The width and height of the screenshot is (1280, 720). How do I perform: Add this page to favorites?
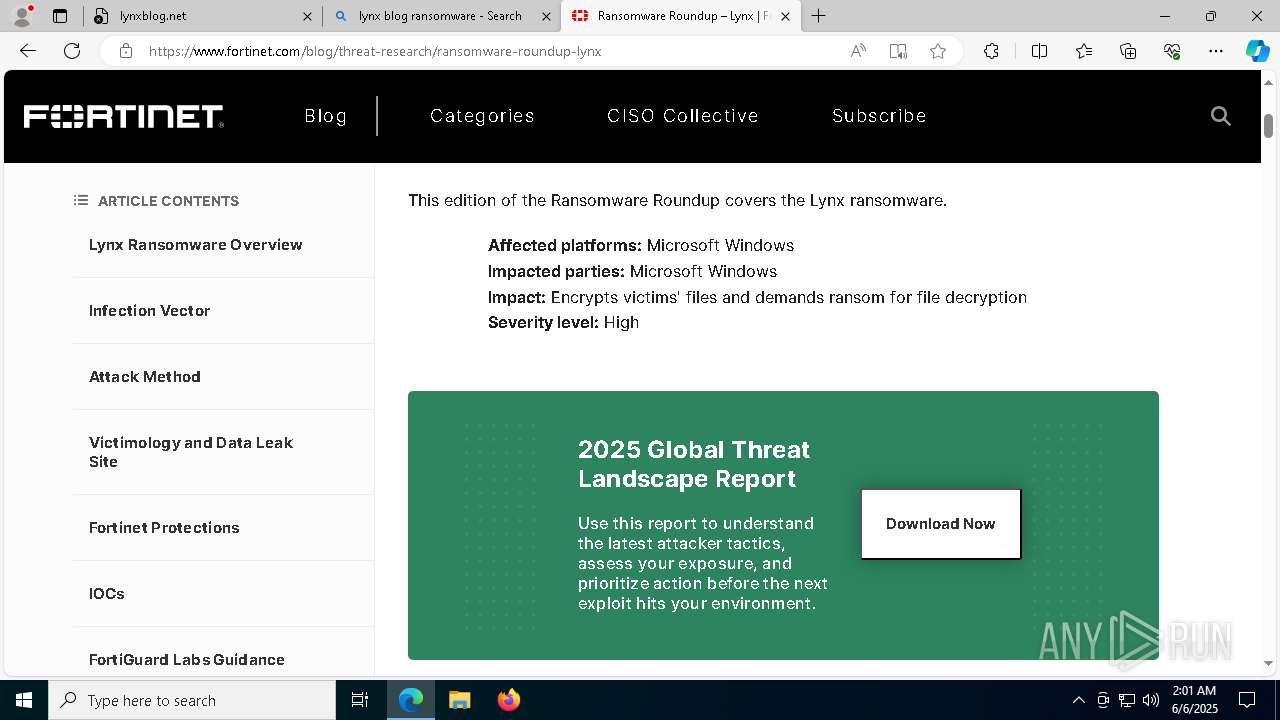[938, 51]
